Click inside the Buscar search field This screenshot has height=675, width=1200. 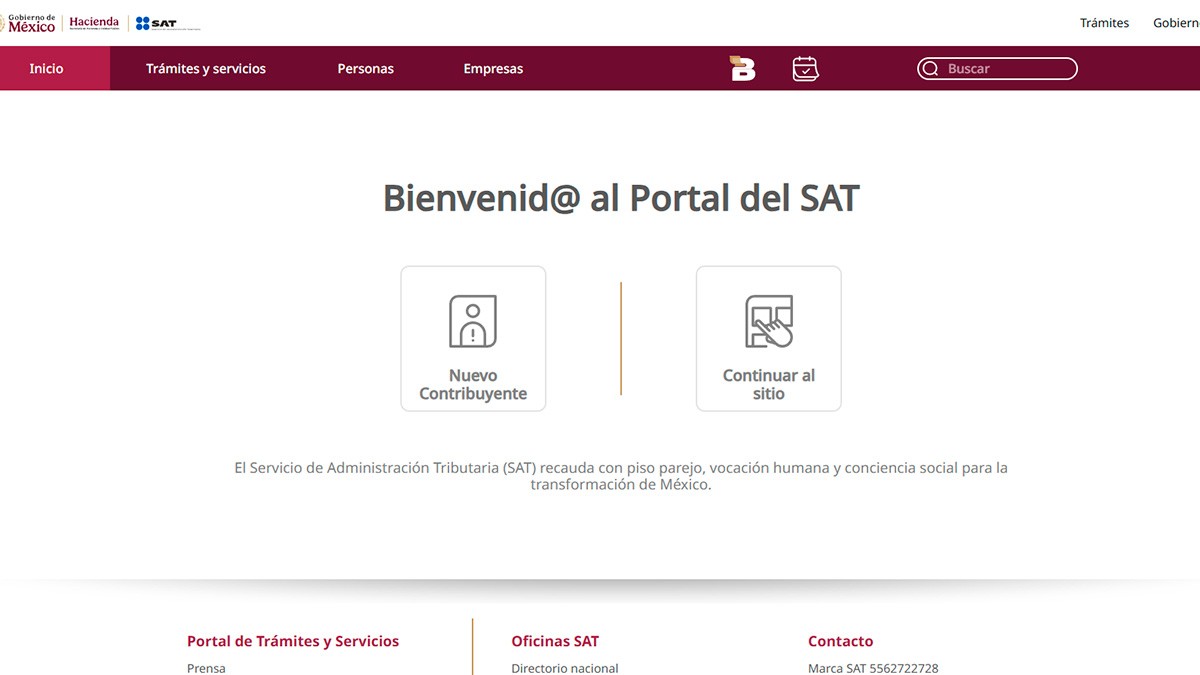click(x=1000, y=68)
